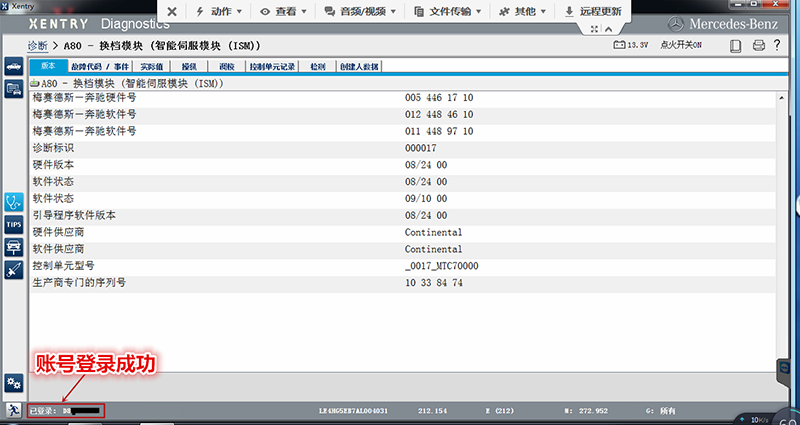Click the A80 module icon in panel header
Viewport: 800px width, 425px height.
(x=35, y=83)
